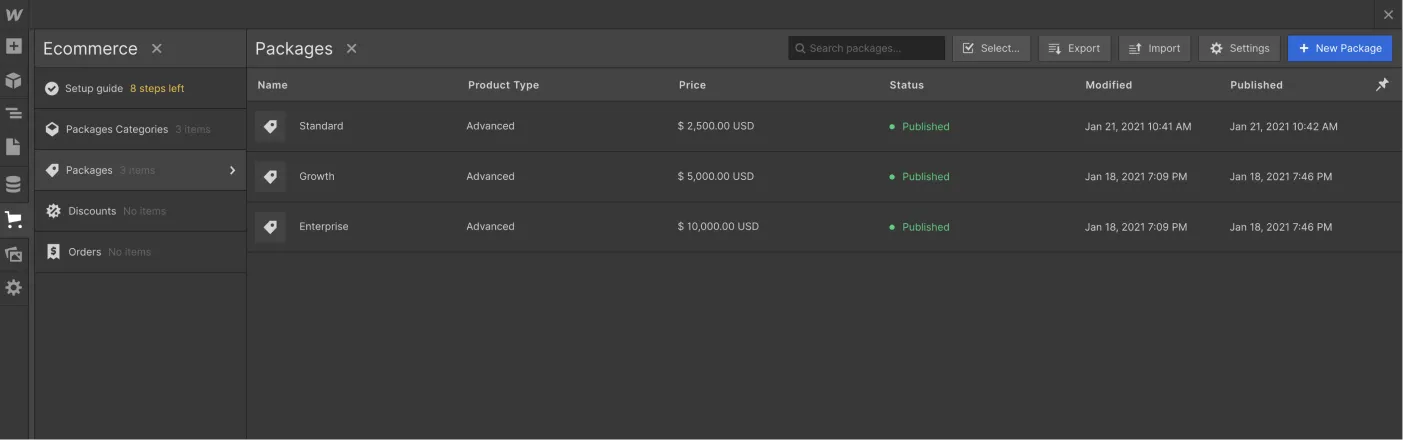Open the Add elements panel

pyautogui.click(x=14, y=46)
